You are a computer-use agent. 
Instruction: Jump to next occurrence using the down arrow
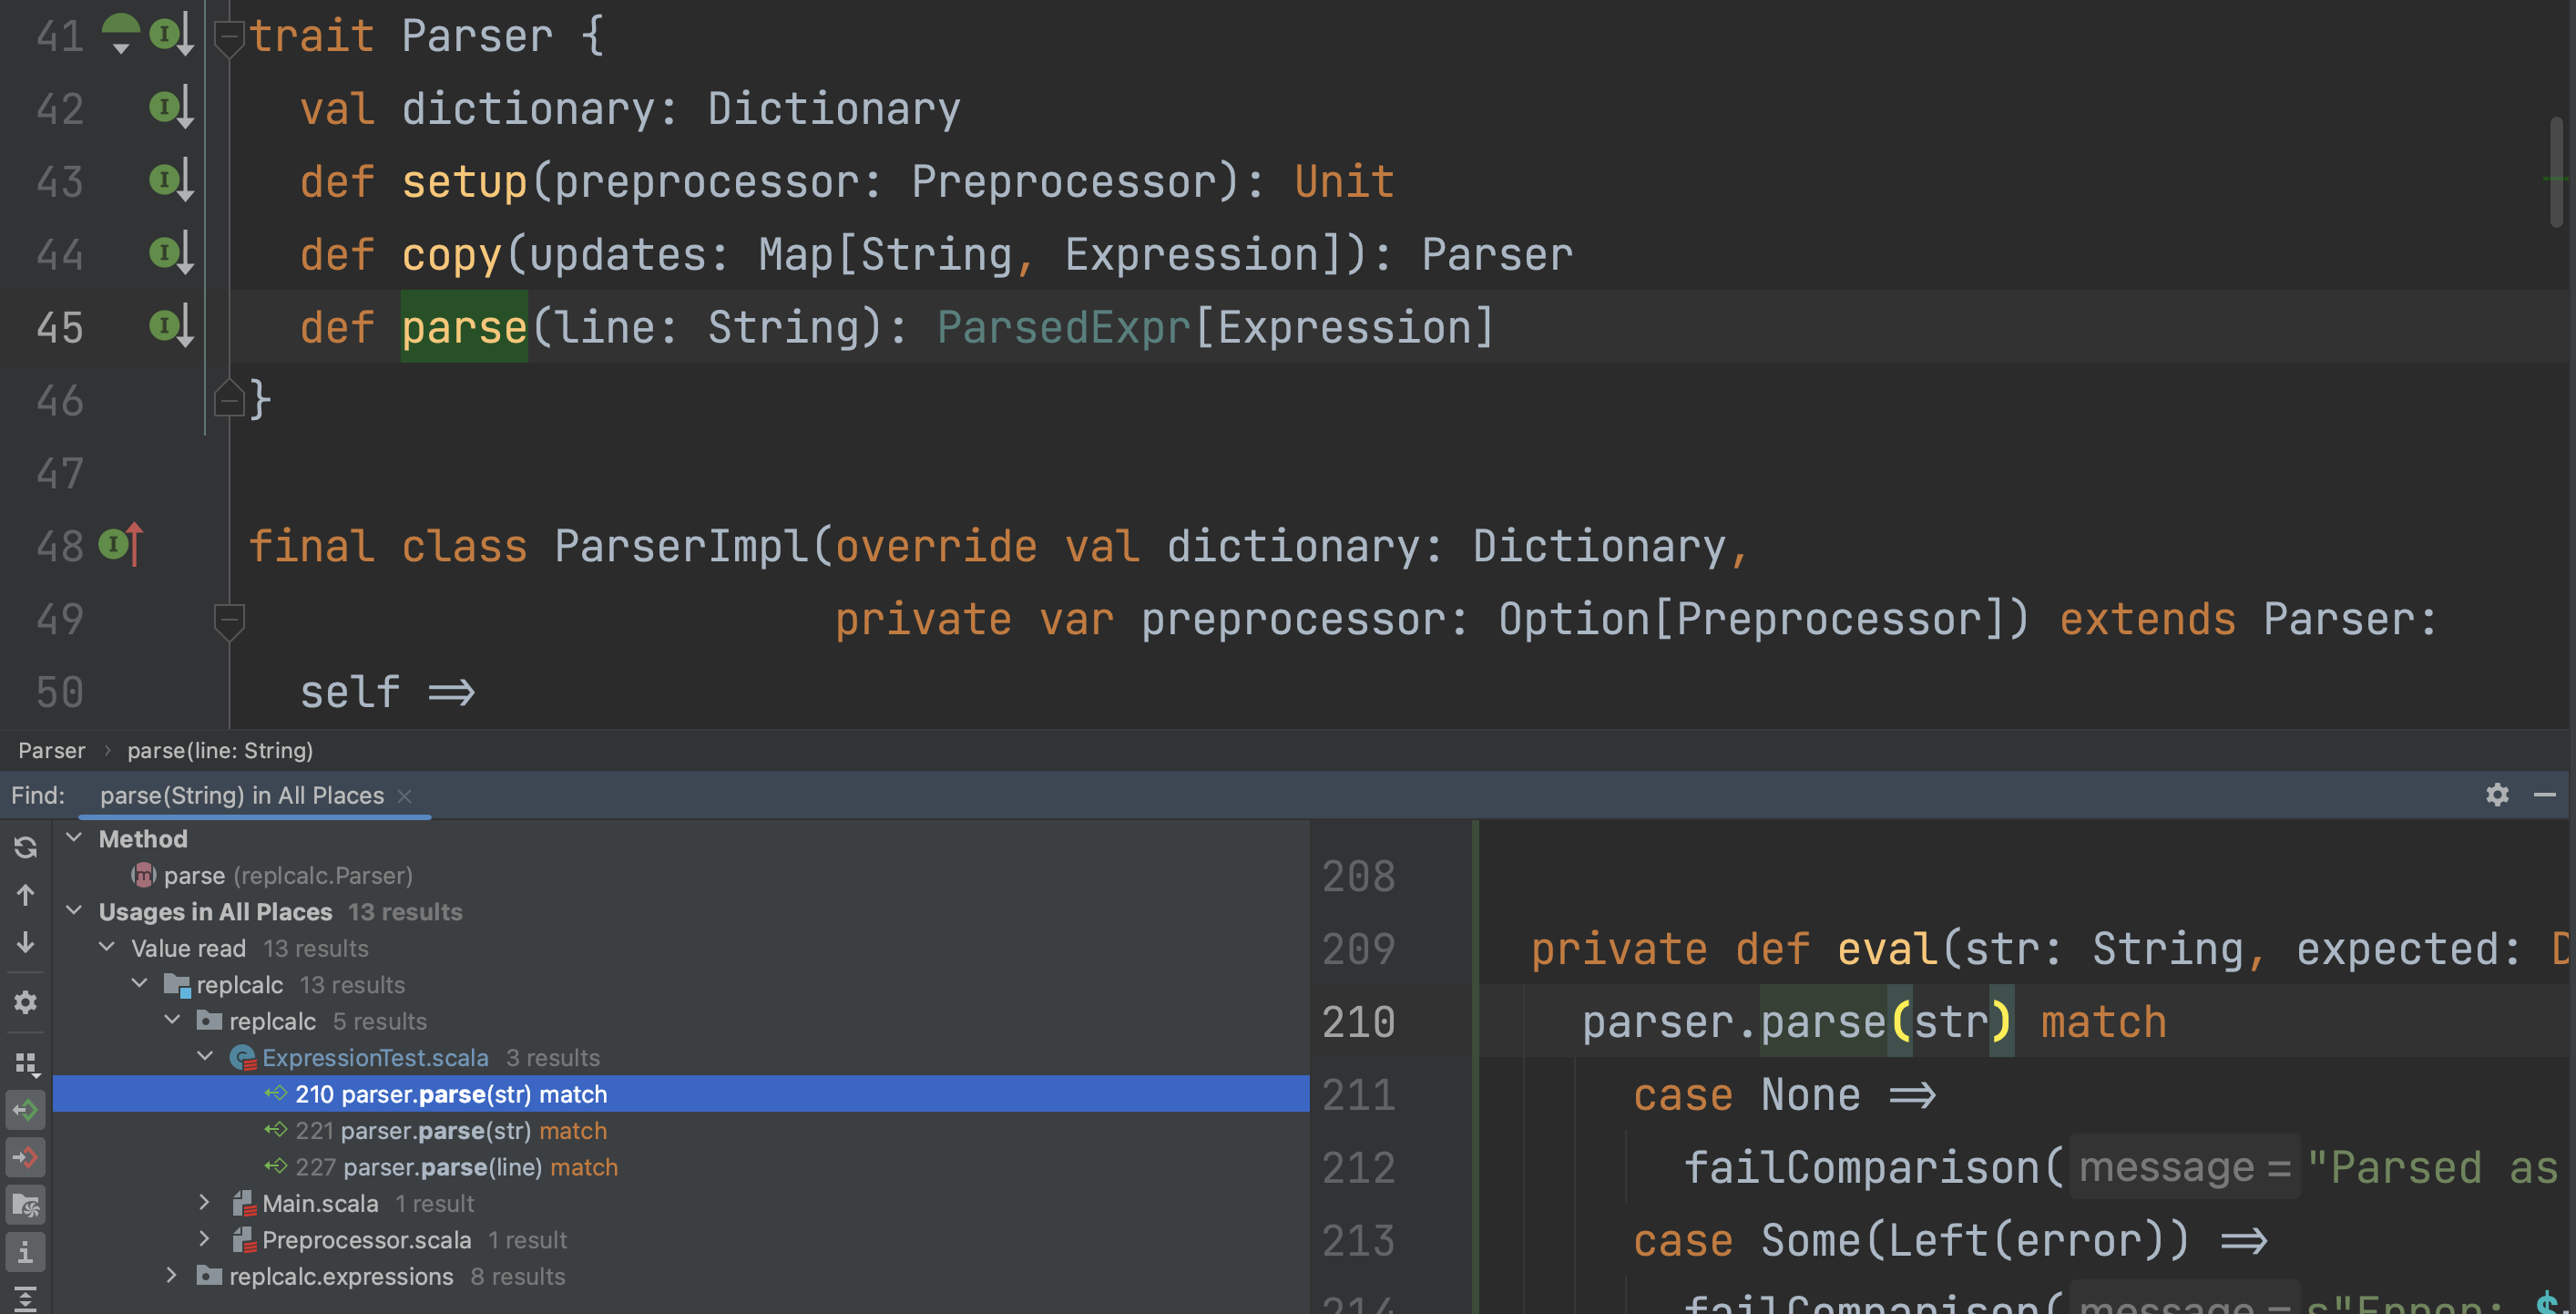[25, 944]
